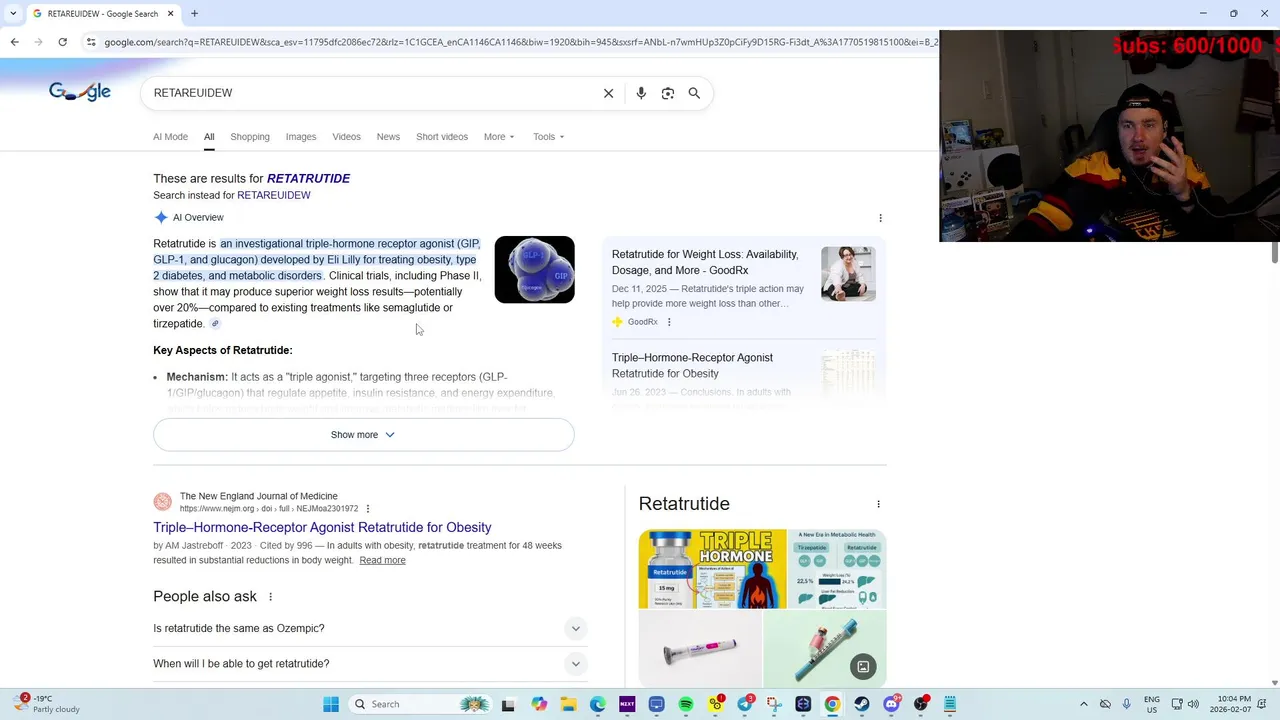Switch to Videos results tab
Viewport: 1280px width, 720px height.
click(346, 137)
